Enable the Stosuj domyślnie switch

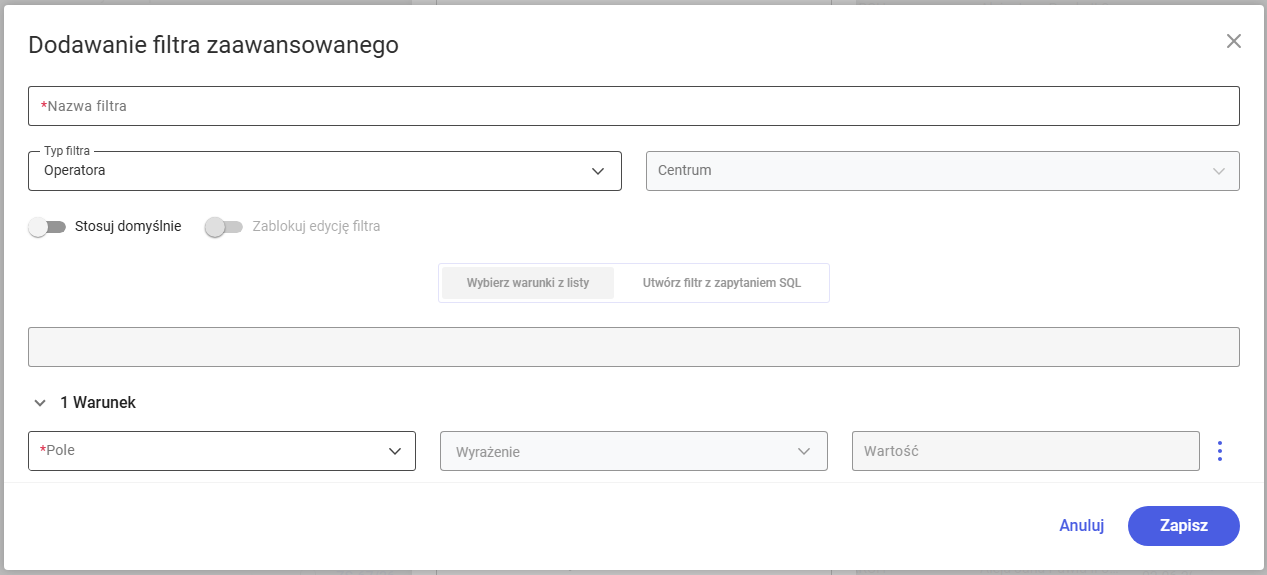[48, 227]
